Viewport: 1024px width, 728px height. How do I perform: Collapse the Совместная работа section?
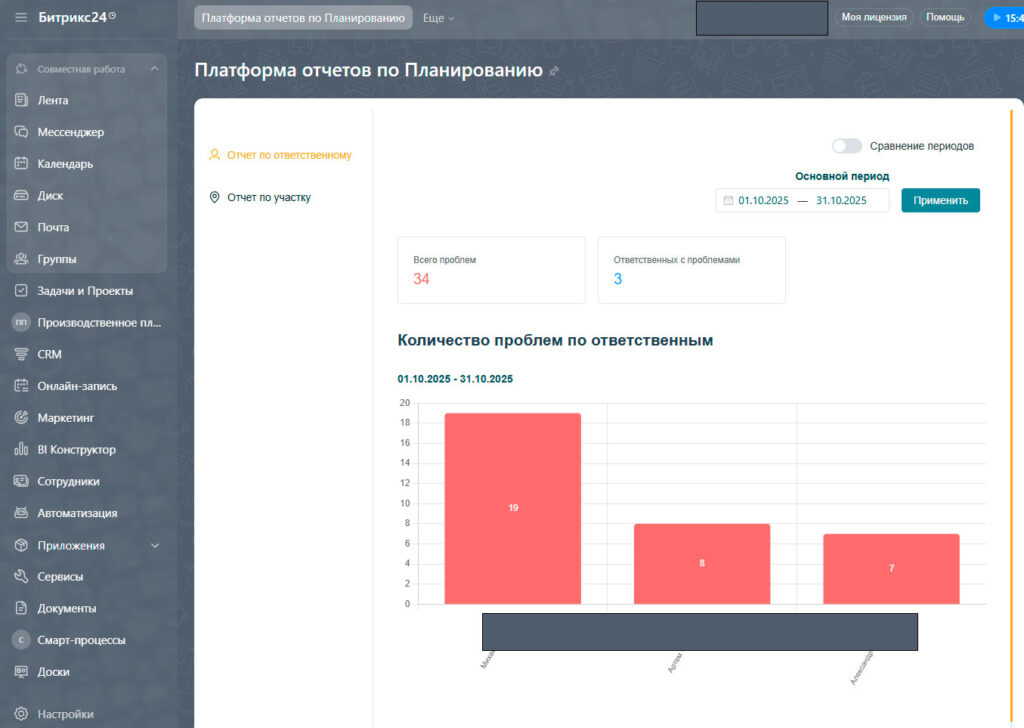click(154, 69)
